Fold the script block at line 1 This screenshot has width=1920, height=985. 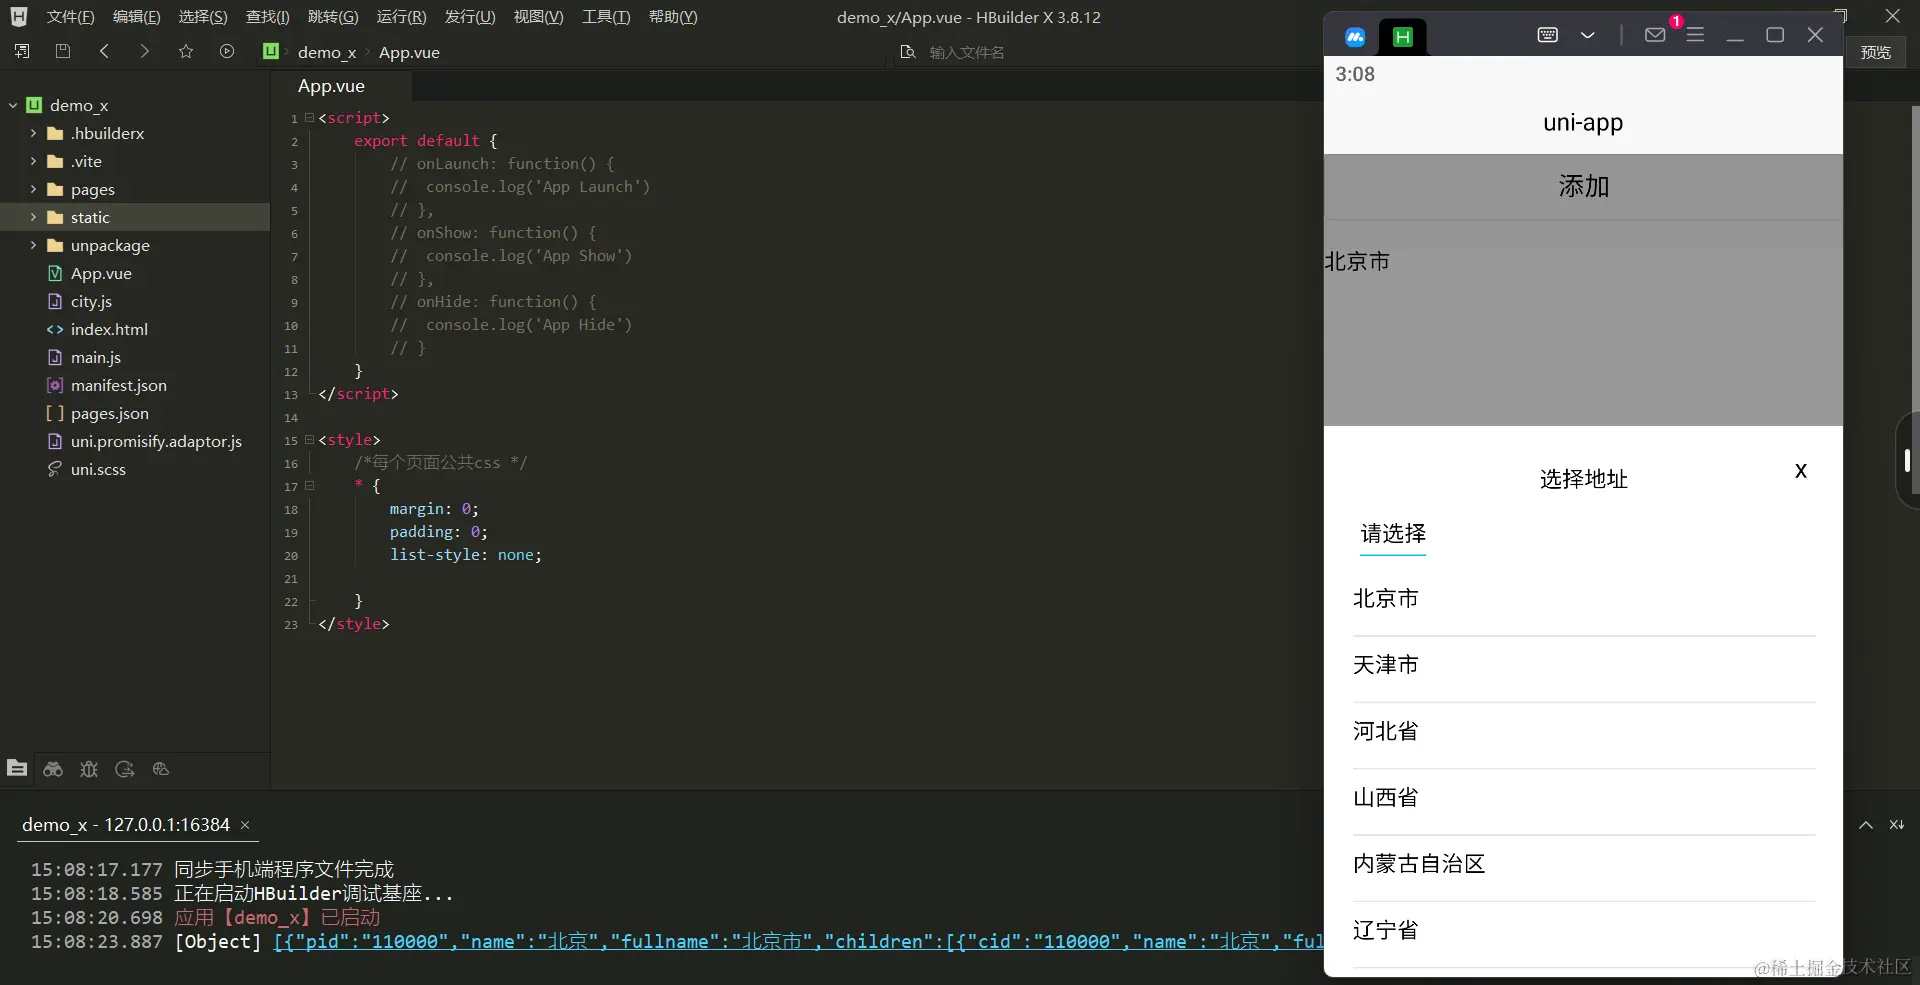click(x=309, y=118)
